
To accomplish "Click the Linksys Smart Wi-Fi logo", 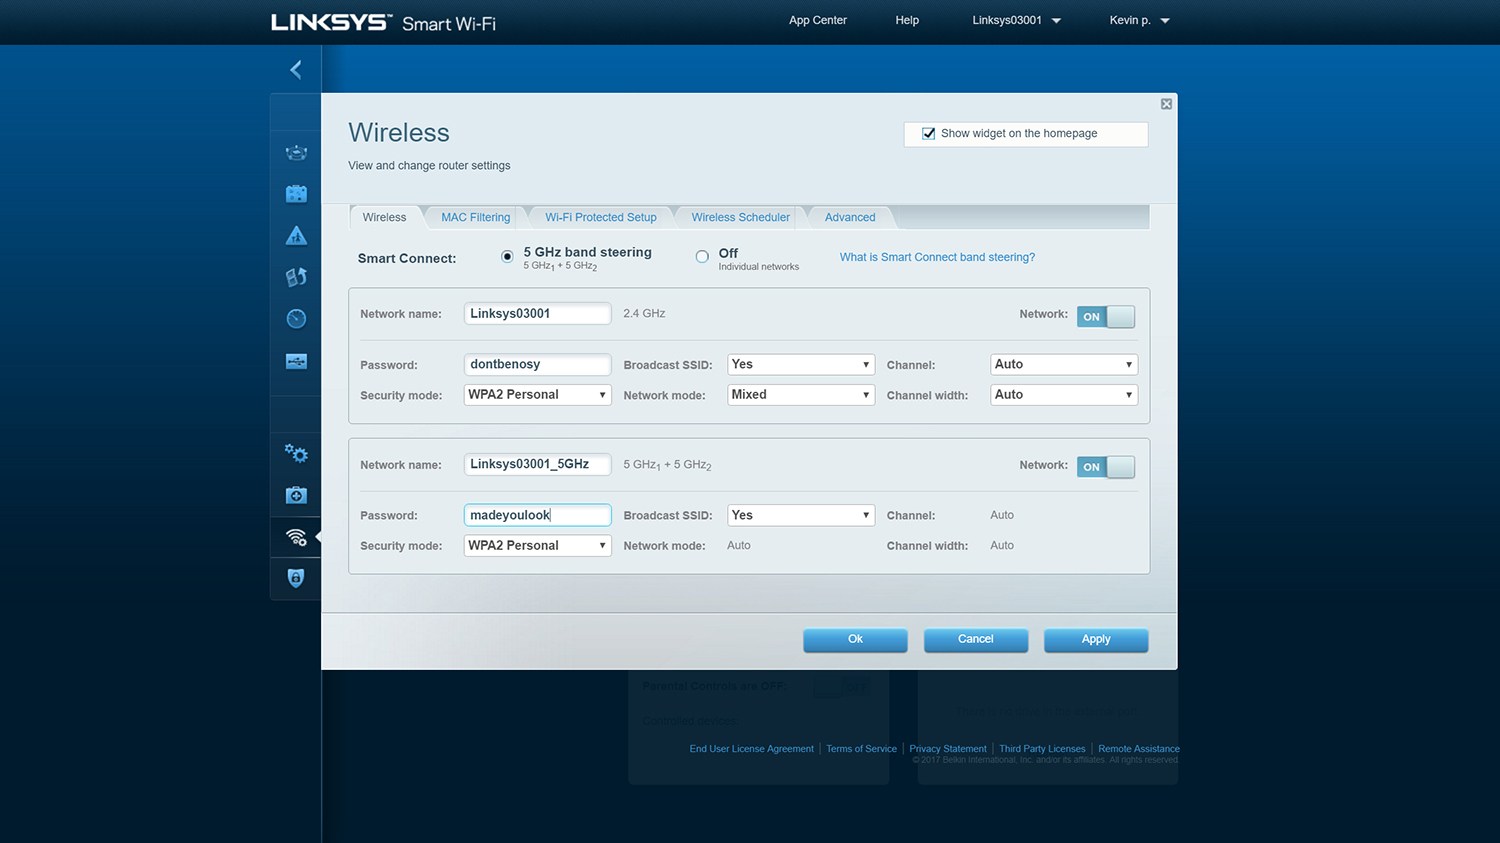I will (x=383, y=22).
